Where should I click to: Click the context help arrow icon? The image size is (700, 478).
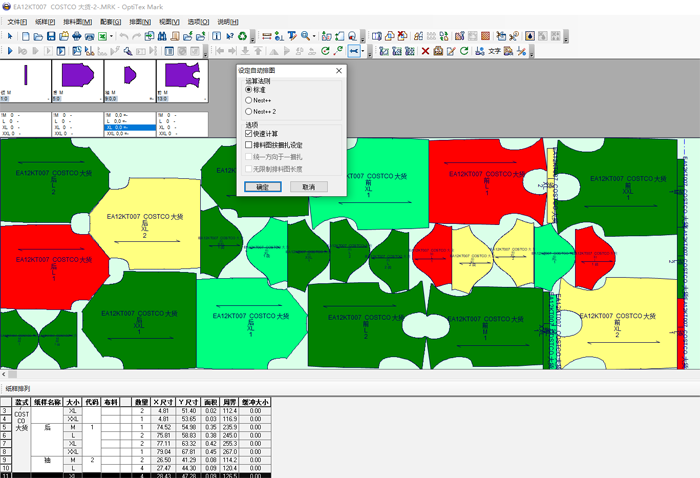tap(230, 37)
